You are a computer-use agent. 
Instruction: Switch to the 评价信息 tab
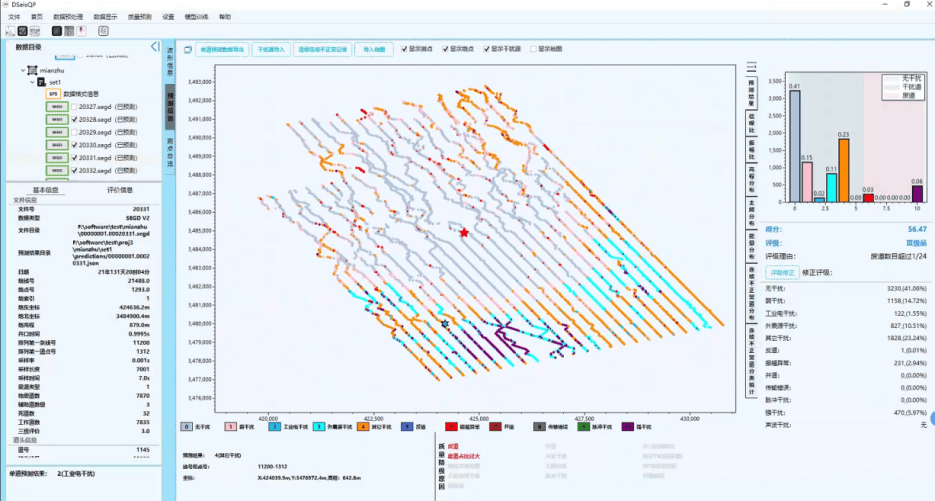pyautogui.click(x=120, y=189)
